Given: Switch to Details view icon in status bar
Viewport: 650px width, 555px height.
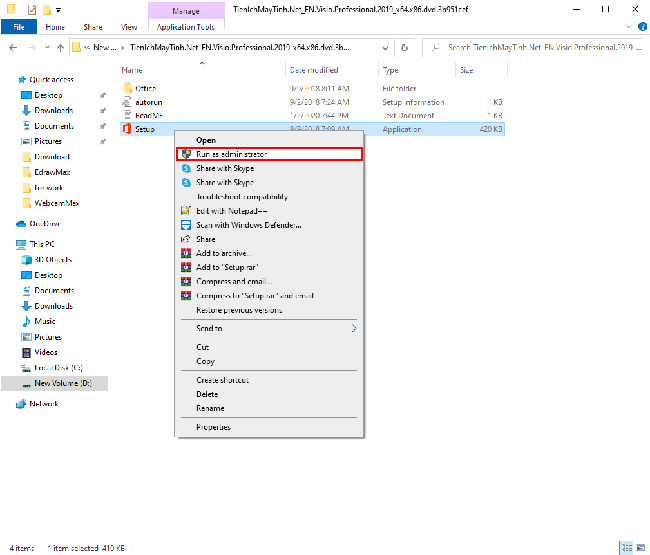Looking at the screenshot, I should click(x=627, y=548).
